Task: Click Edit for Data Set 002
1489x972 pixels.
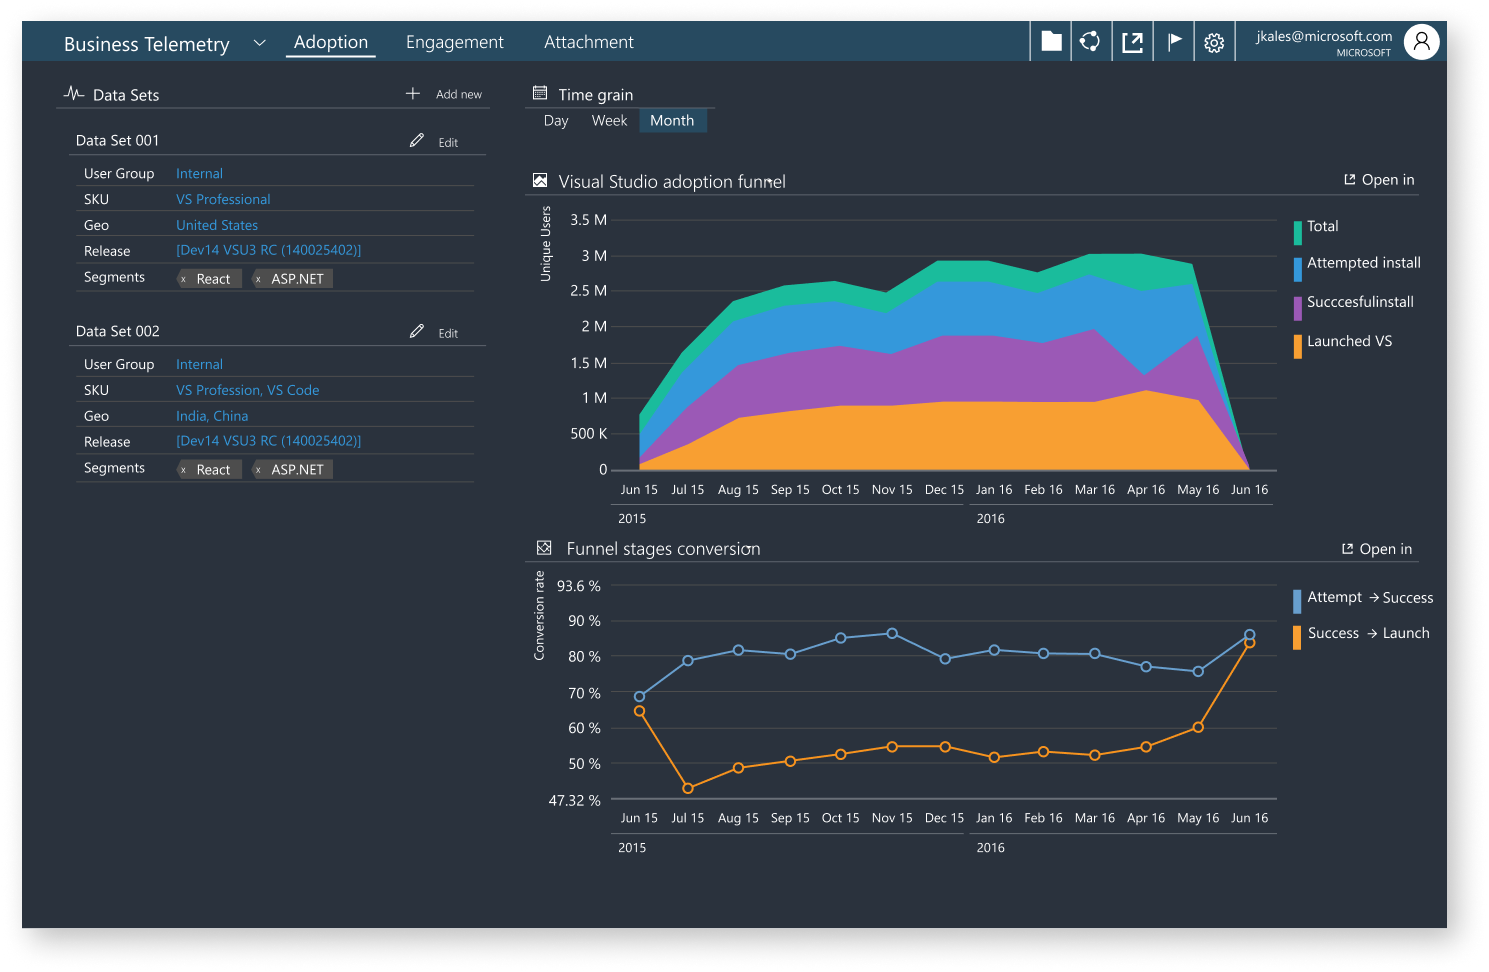Action: coord(448,334)
